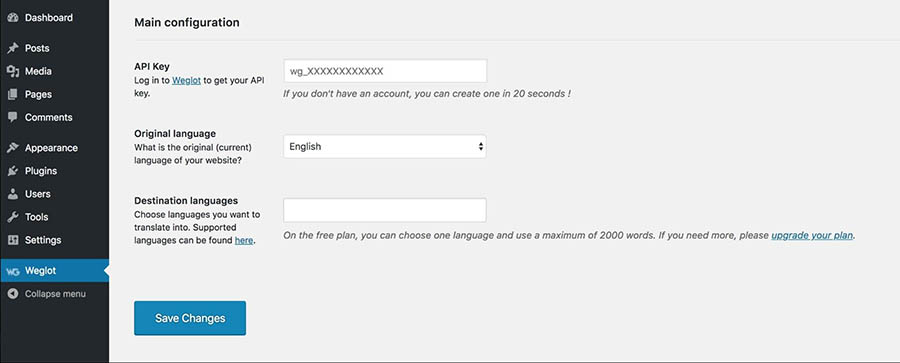This screenshot has width=900, height=363.
Task: Click the Comments speech bubble icon
Action: [13, 117]
